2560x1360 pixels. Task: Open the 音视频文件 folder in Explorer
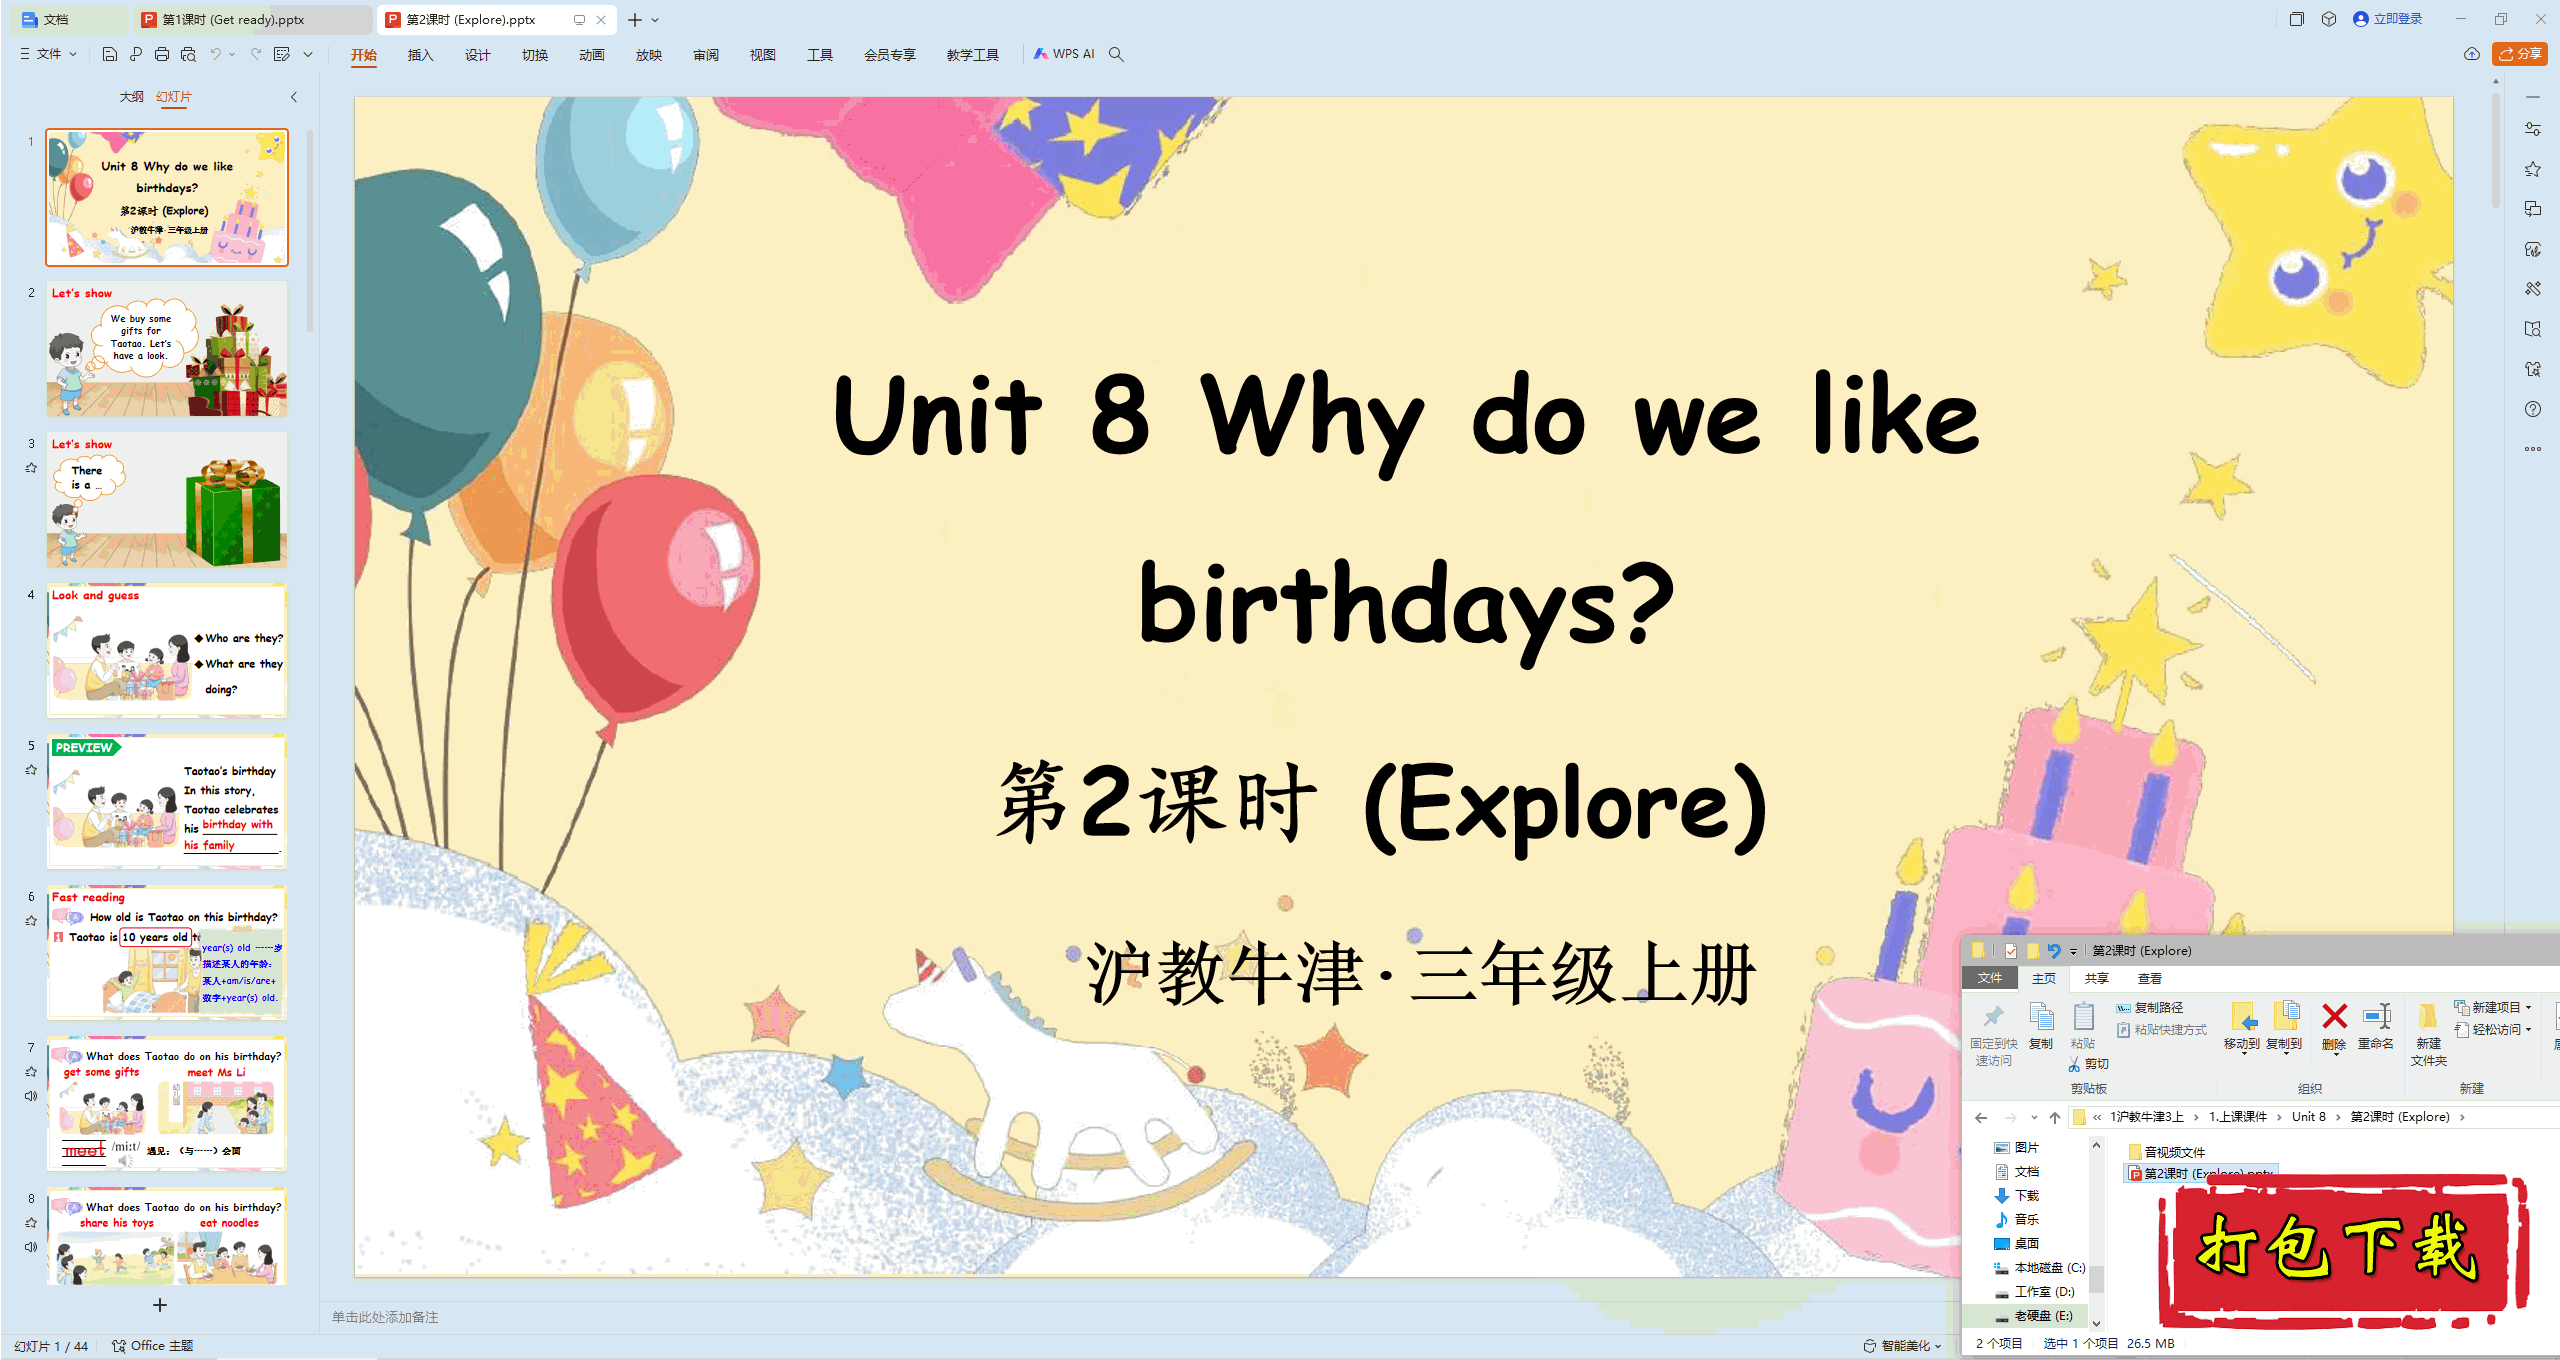click(x=2167, y=1152)
